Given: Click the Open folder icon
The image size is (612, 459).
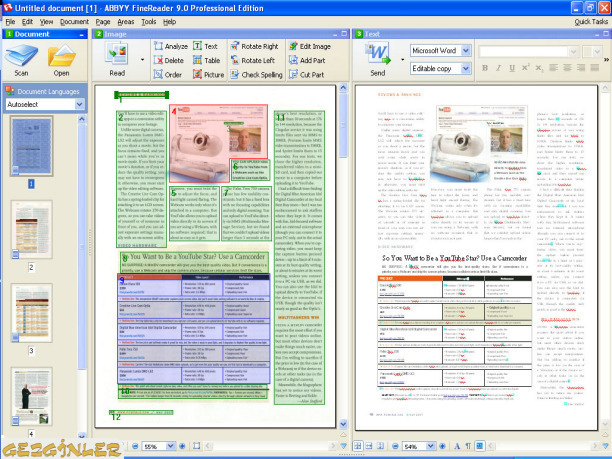Looking at the screenshot, I should 62,56.
